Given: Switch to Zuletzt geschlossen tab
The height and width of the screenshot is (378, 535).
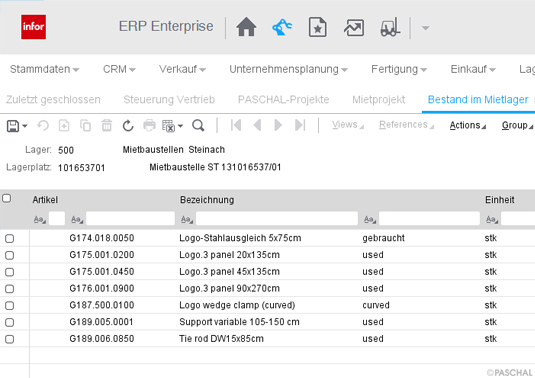Looking at the screenshot, I should (x=53, y=100).
